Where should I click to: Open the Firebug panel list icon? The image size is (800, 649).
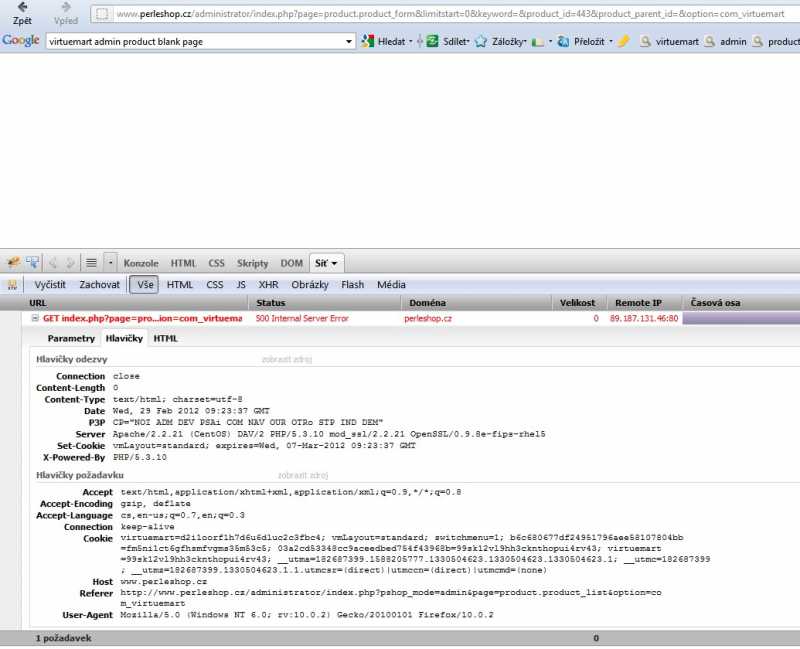click(91, 263)
